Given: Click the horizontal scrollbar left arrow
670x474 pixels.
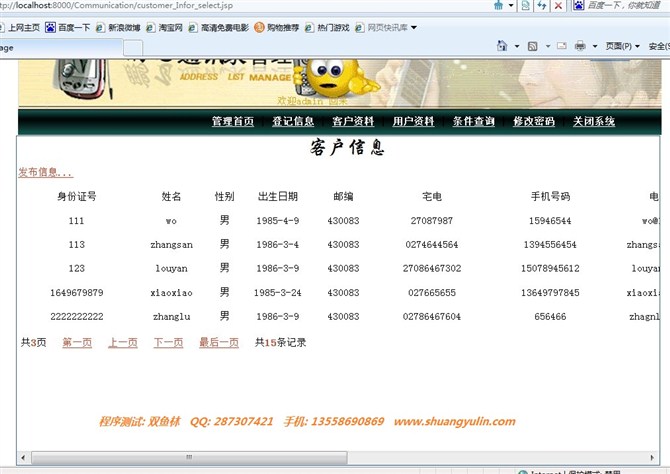Looking at the screenshot, I should [23, 458].
